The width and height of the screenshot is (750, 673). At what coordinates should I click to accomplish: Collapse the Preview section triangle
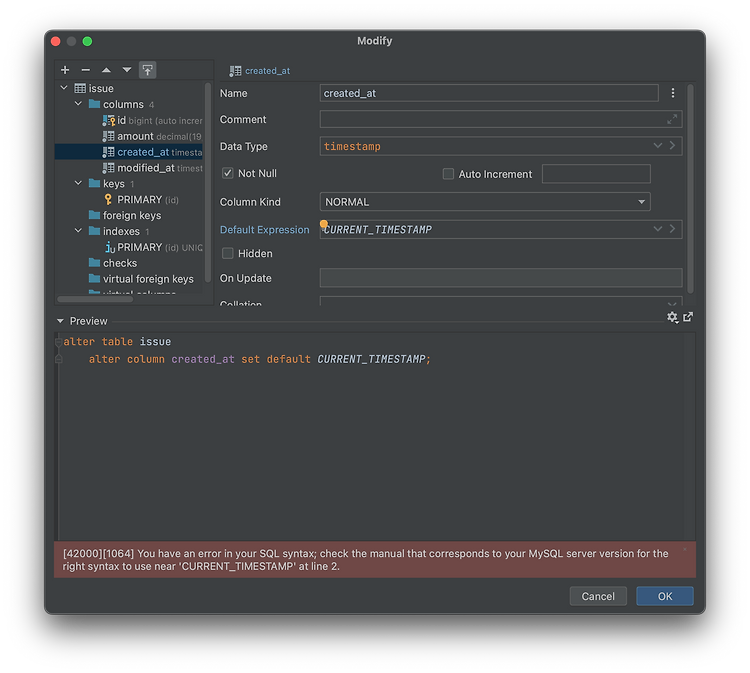coord(60,321)
